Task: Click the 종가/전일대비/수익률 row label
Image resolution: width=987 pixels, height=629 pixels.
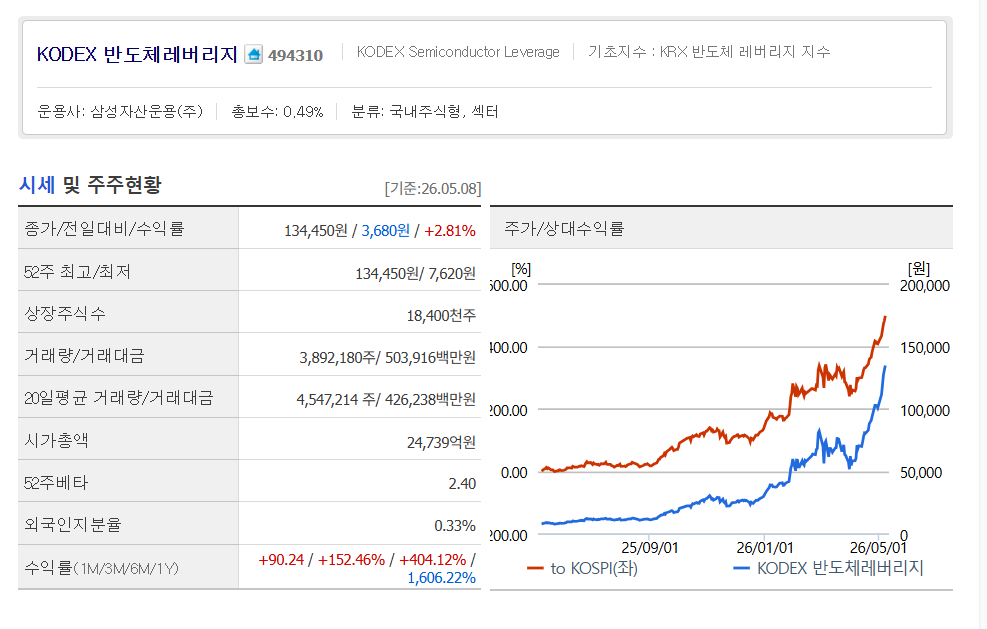Action: point(104,228)
